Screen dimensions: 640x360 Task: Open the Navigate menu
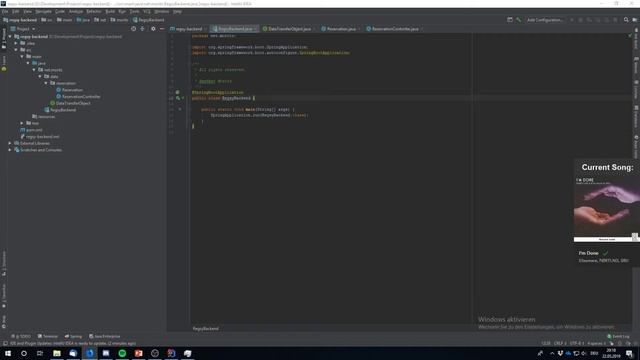(43, 11)
